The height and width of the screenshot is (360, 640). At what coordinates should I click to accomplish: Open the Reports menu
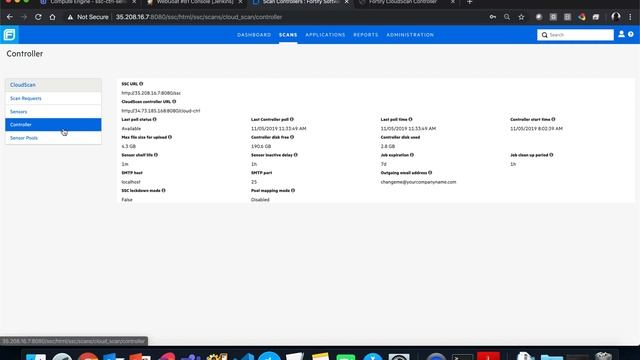click(x=366, y=35)
